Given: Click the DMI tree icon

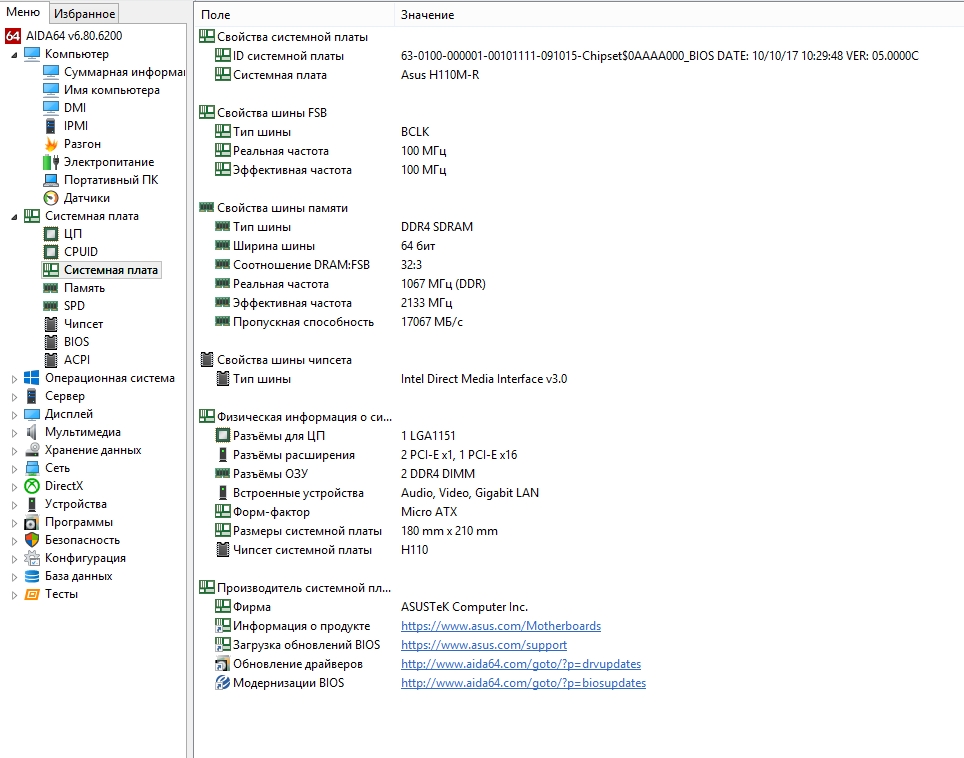Looking at the screenshot, I should 51,108.
